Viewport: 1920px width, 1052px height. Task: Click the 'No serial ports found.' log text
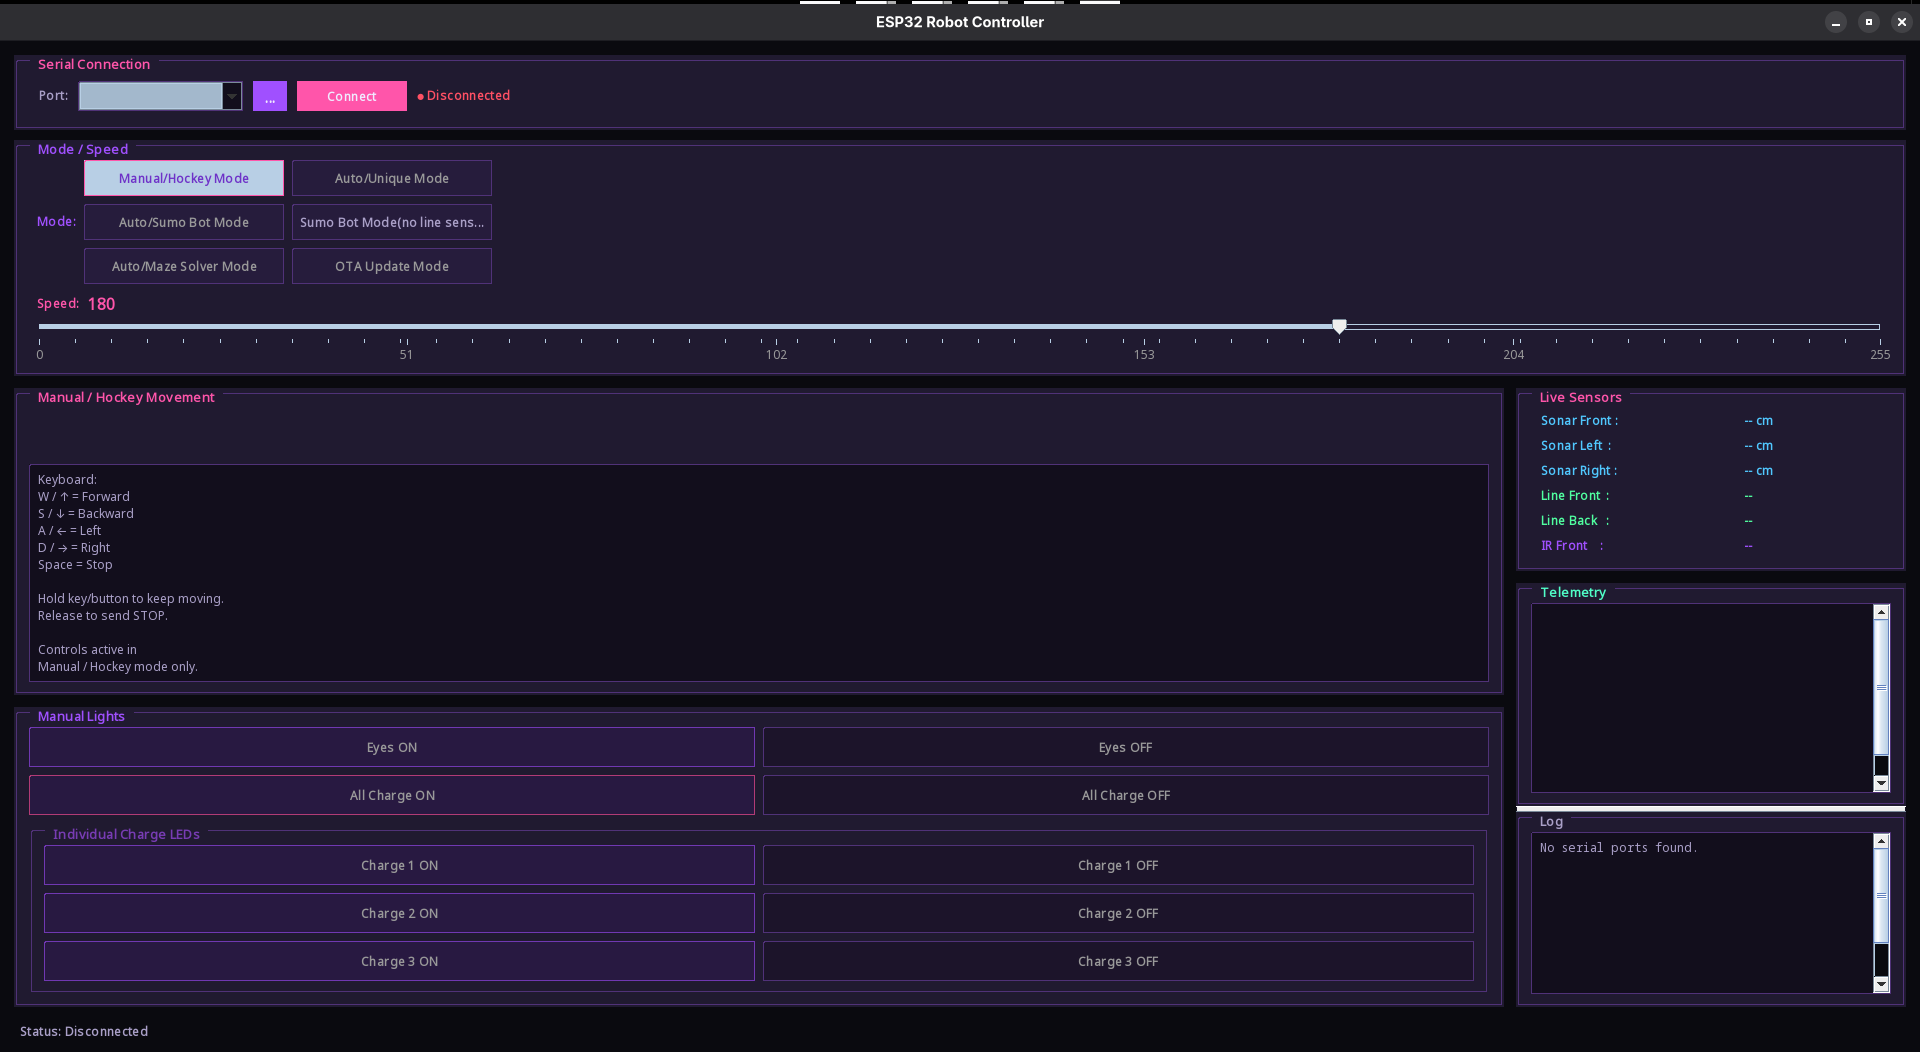point(1618,848)
